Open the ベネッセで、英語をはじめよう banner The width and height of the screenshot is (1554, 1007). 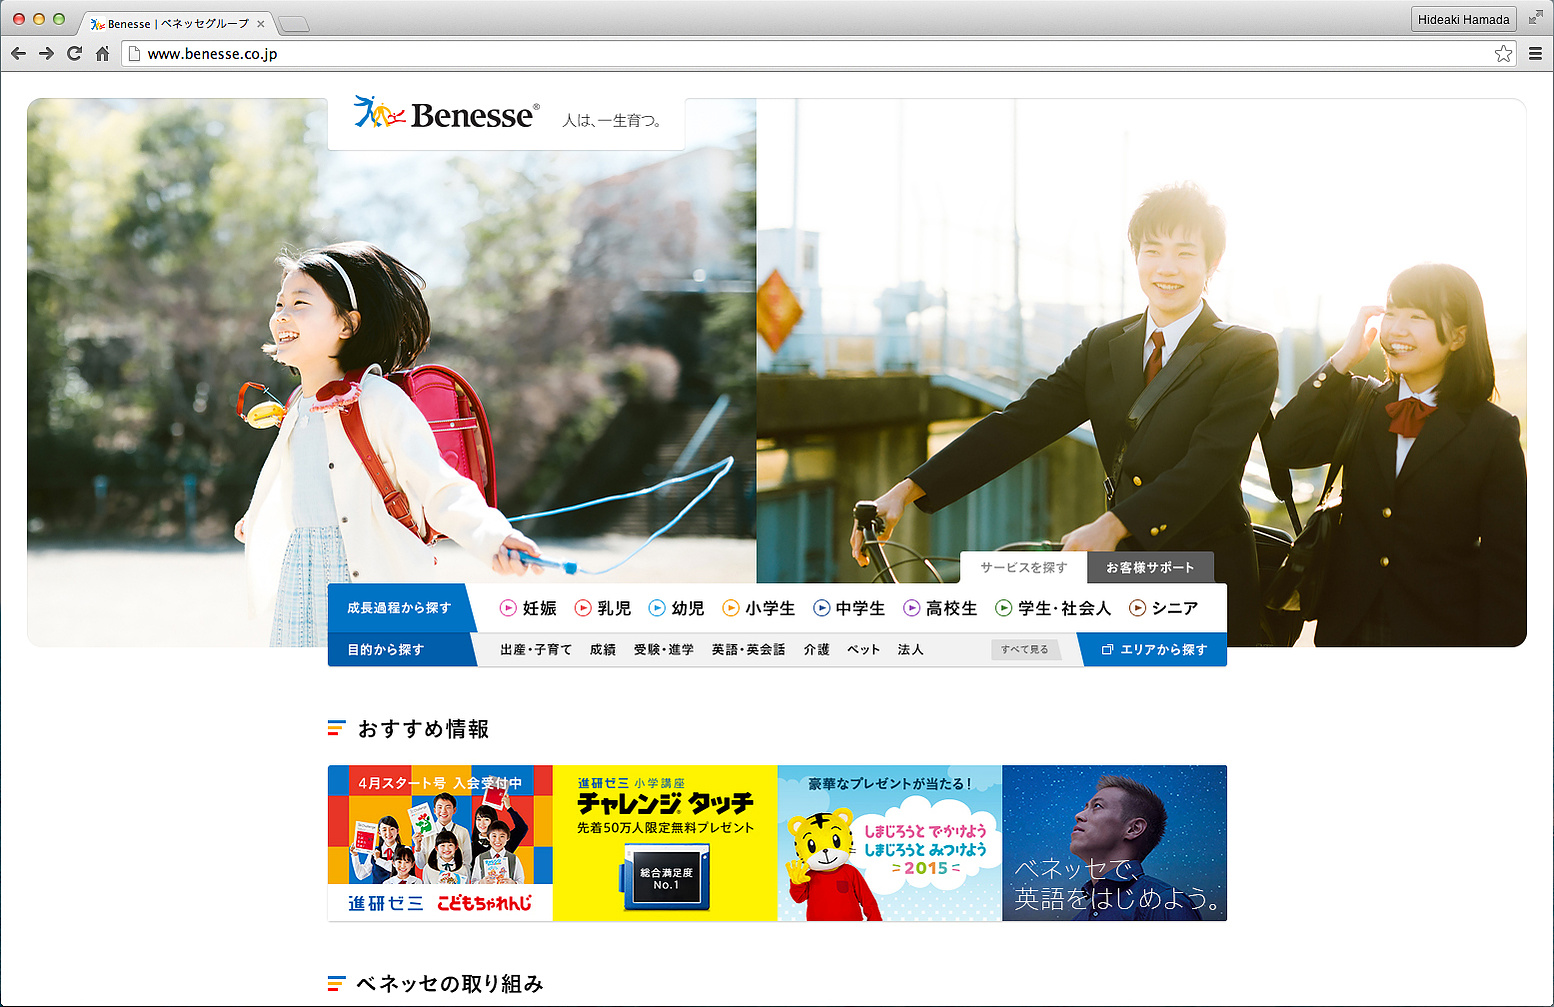pyautogui.click(x=1115, y=843)
